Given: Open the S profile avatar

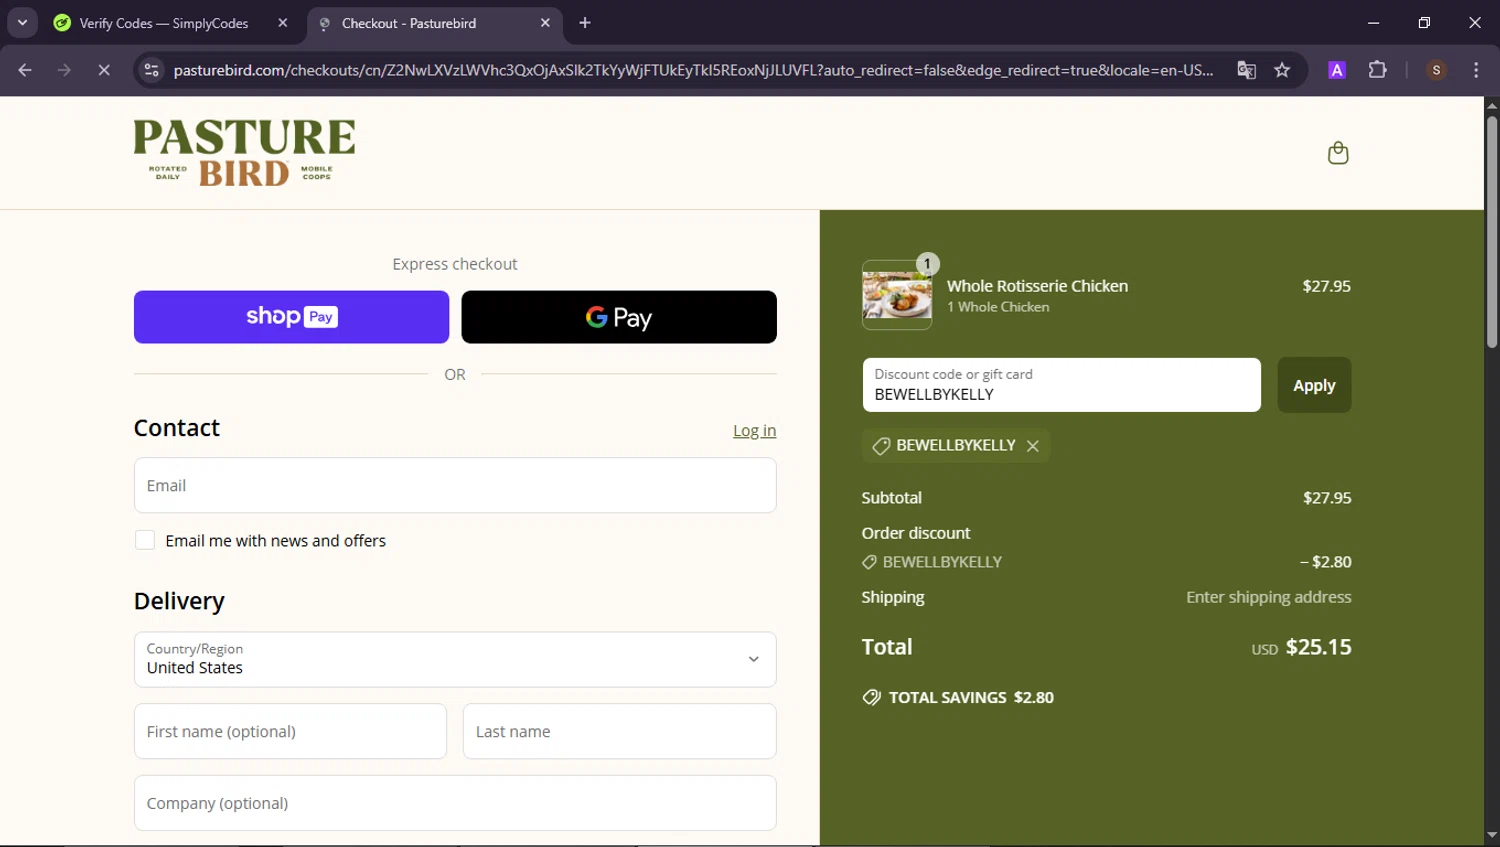Looking at the screenshot, I should click(1436, 70).
